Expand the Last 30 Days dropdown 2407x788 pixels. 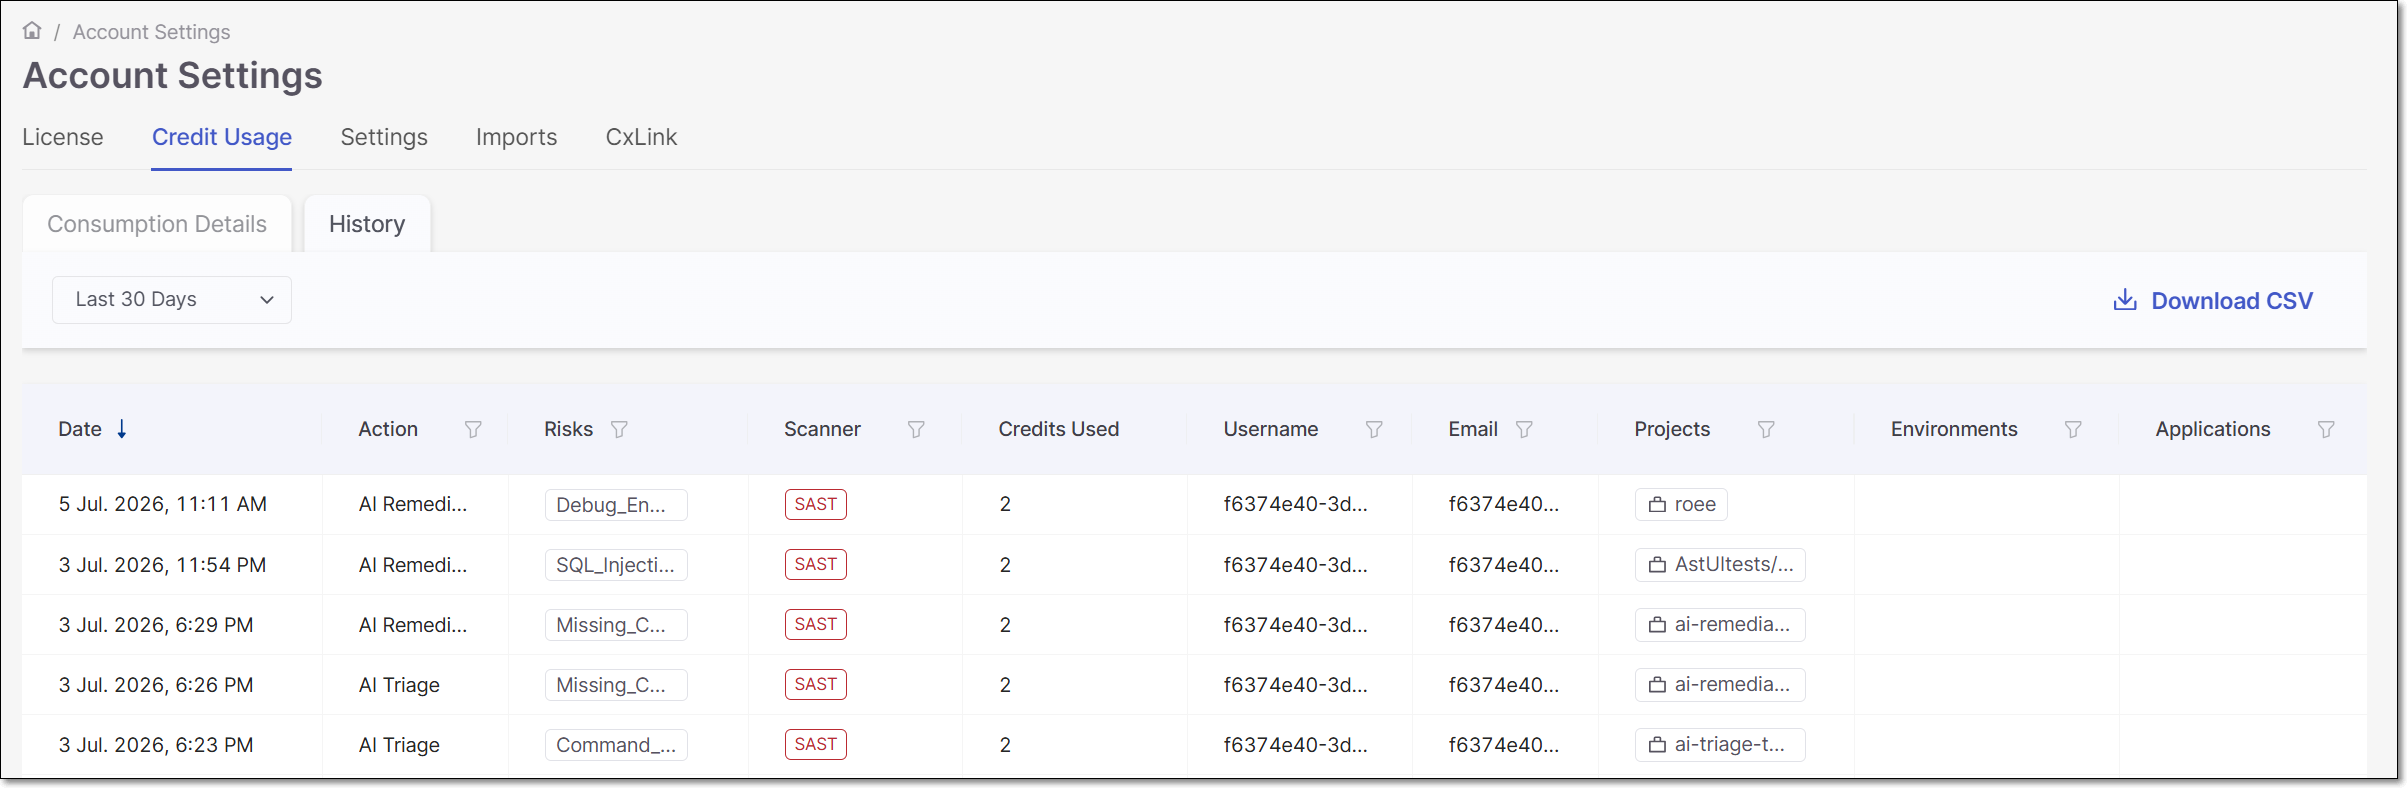coord(172,300)
